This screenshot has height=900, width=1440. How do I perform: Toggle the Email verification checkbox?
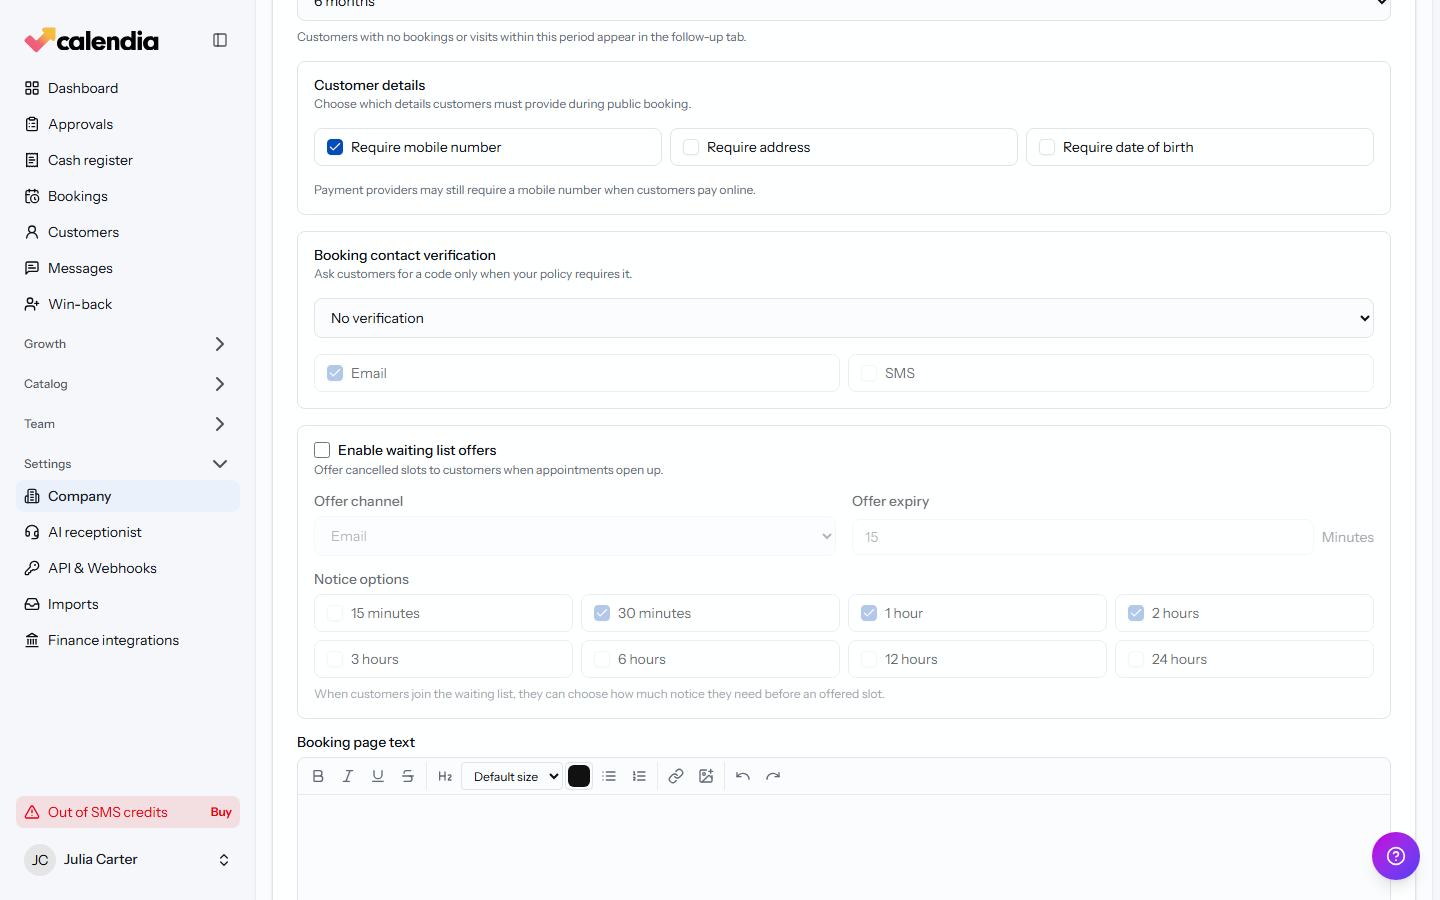tap(335, 373)
